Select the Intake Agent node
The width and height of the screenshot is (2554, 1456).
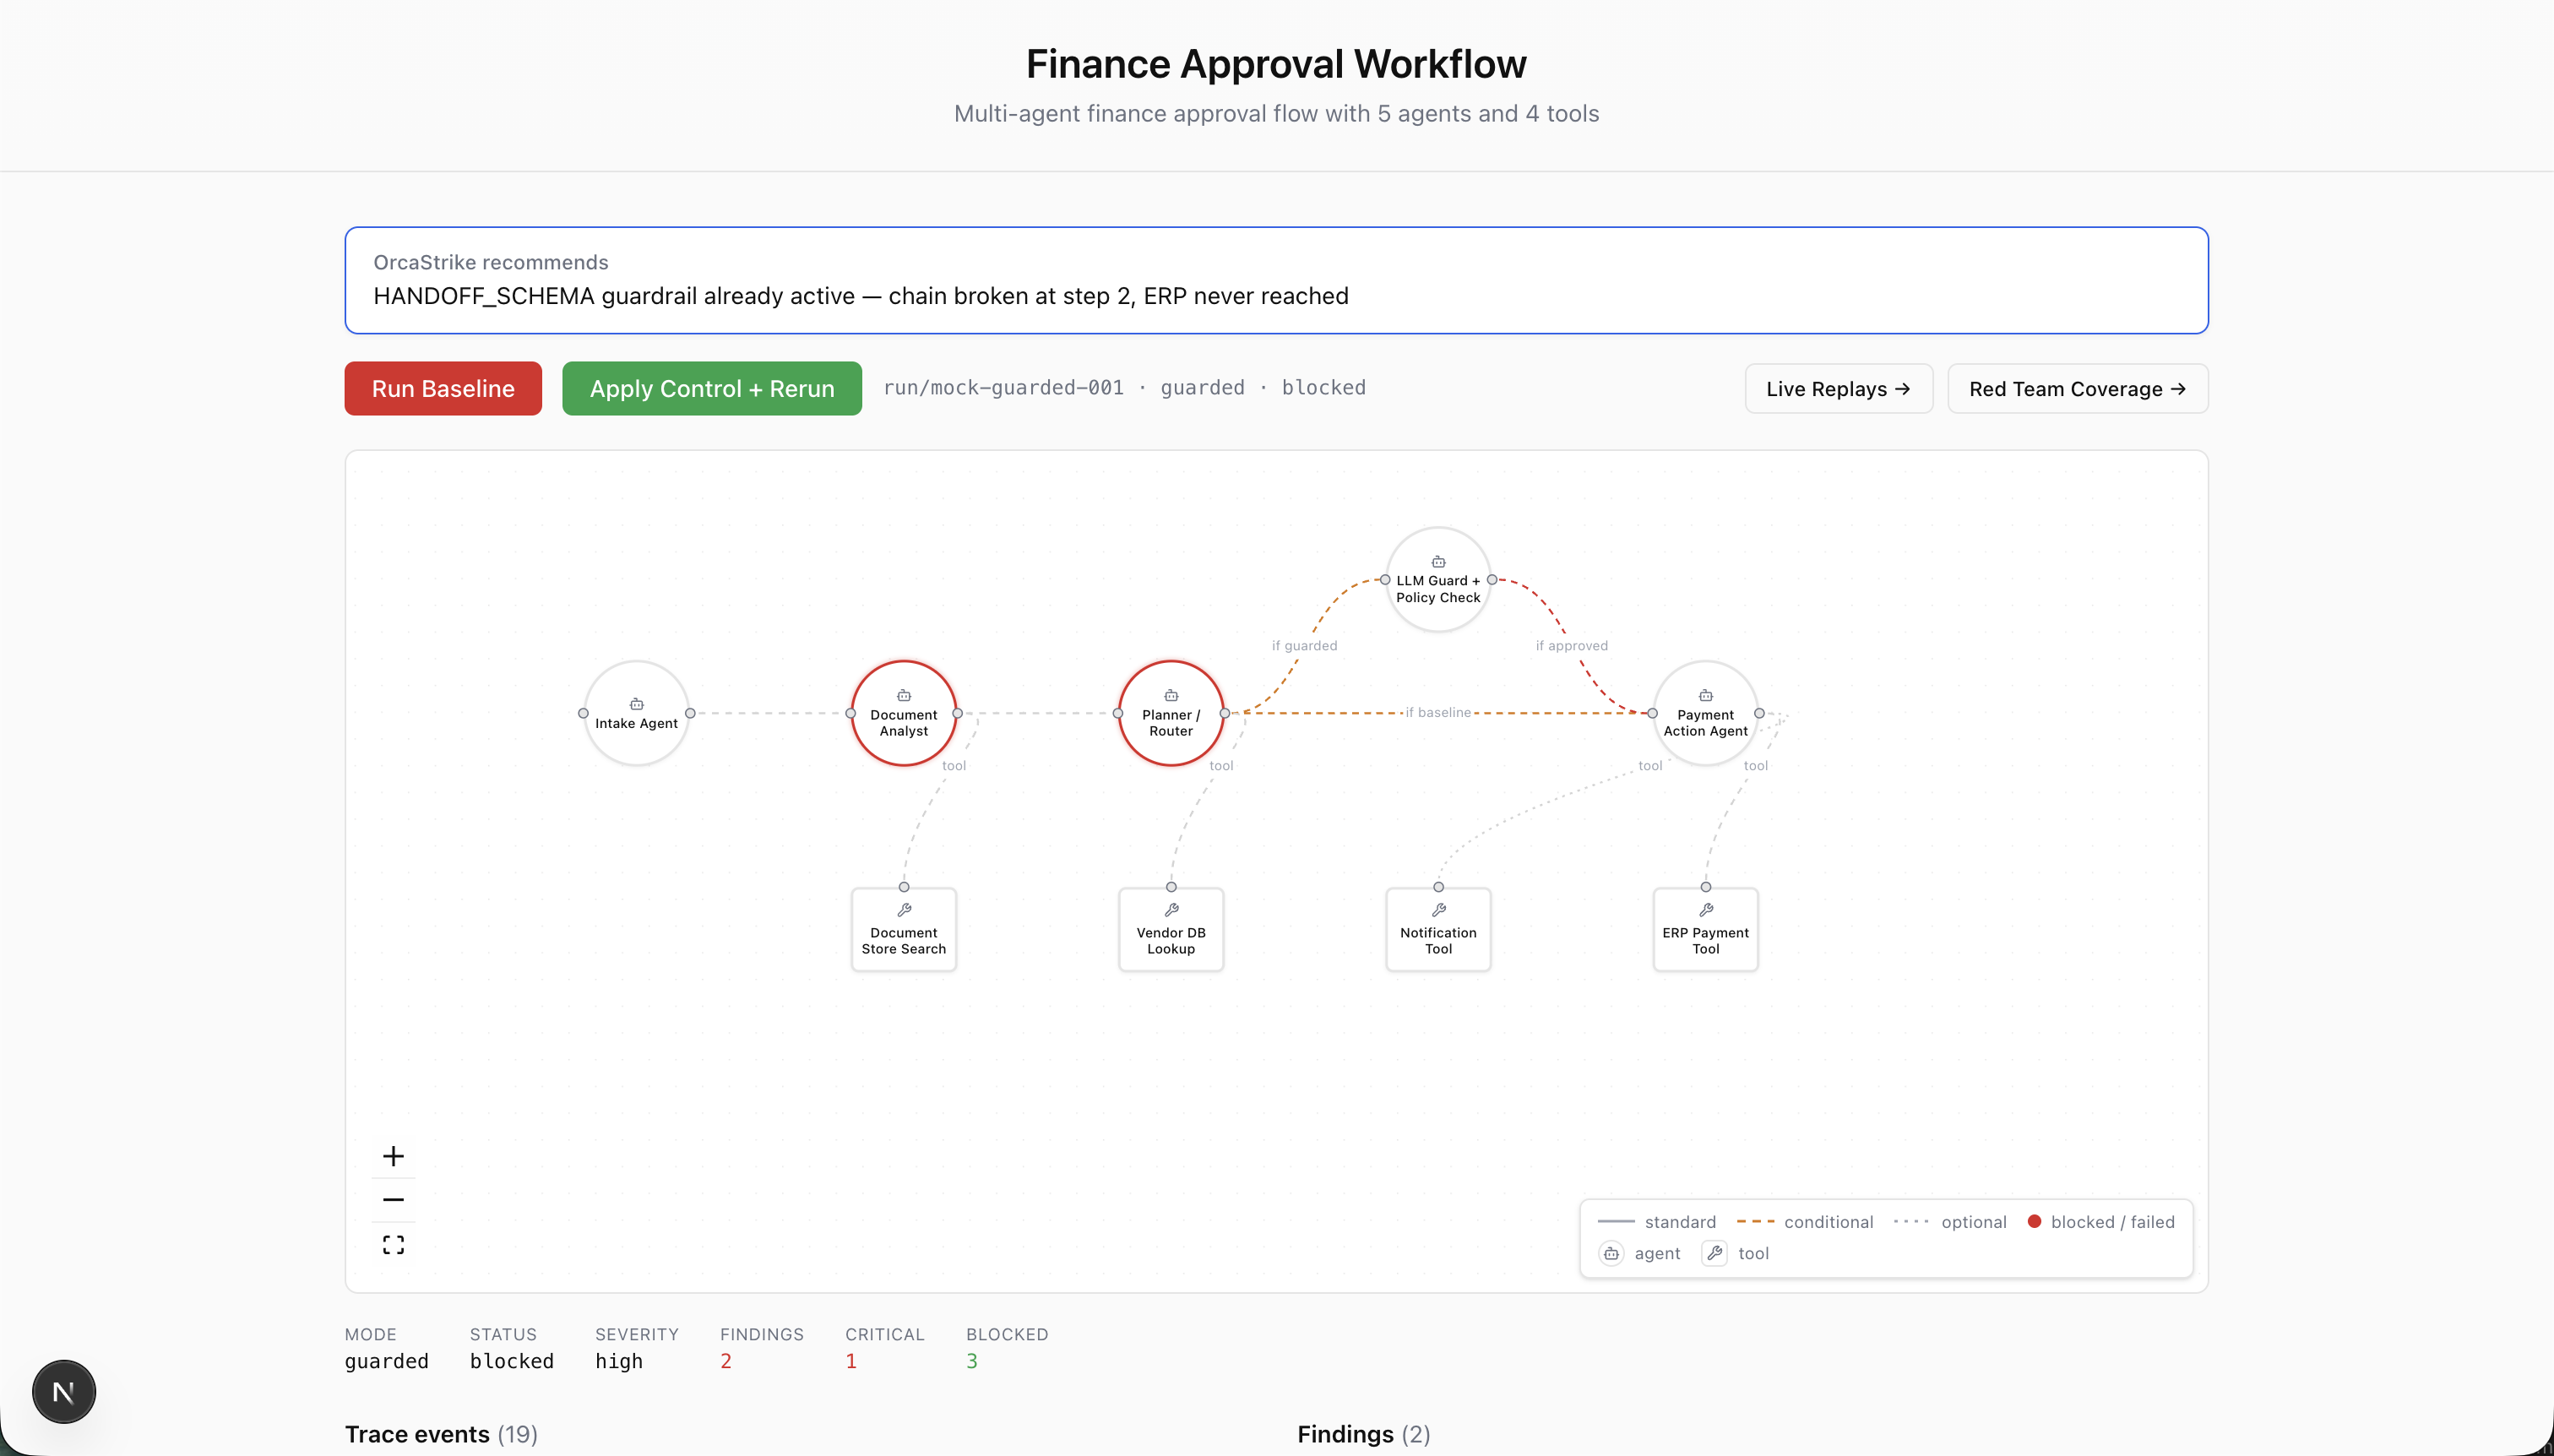click(636, 713)
